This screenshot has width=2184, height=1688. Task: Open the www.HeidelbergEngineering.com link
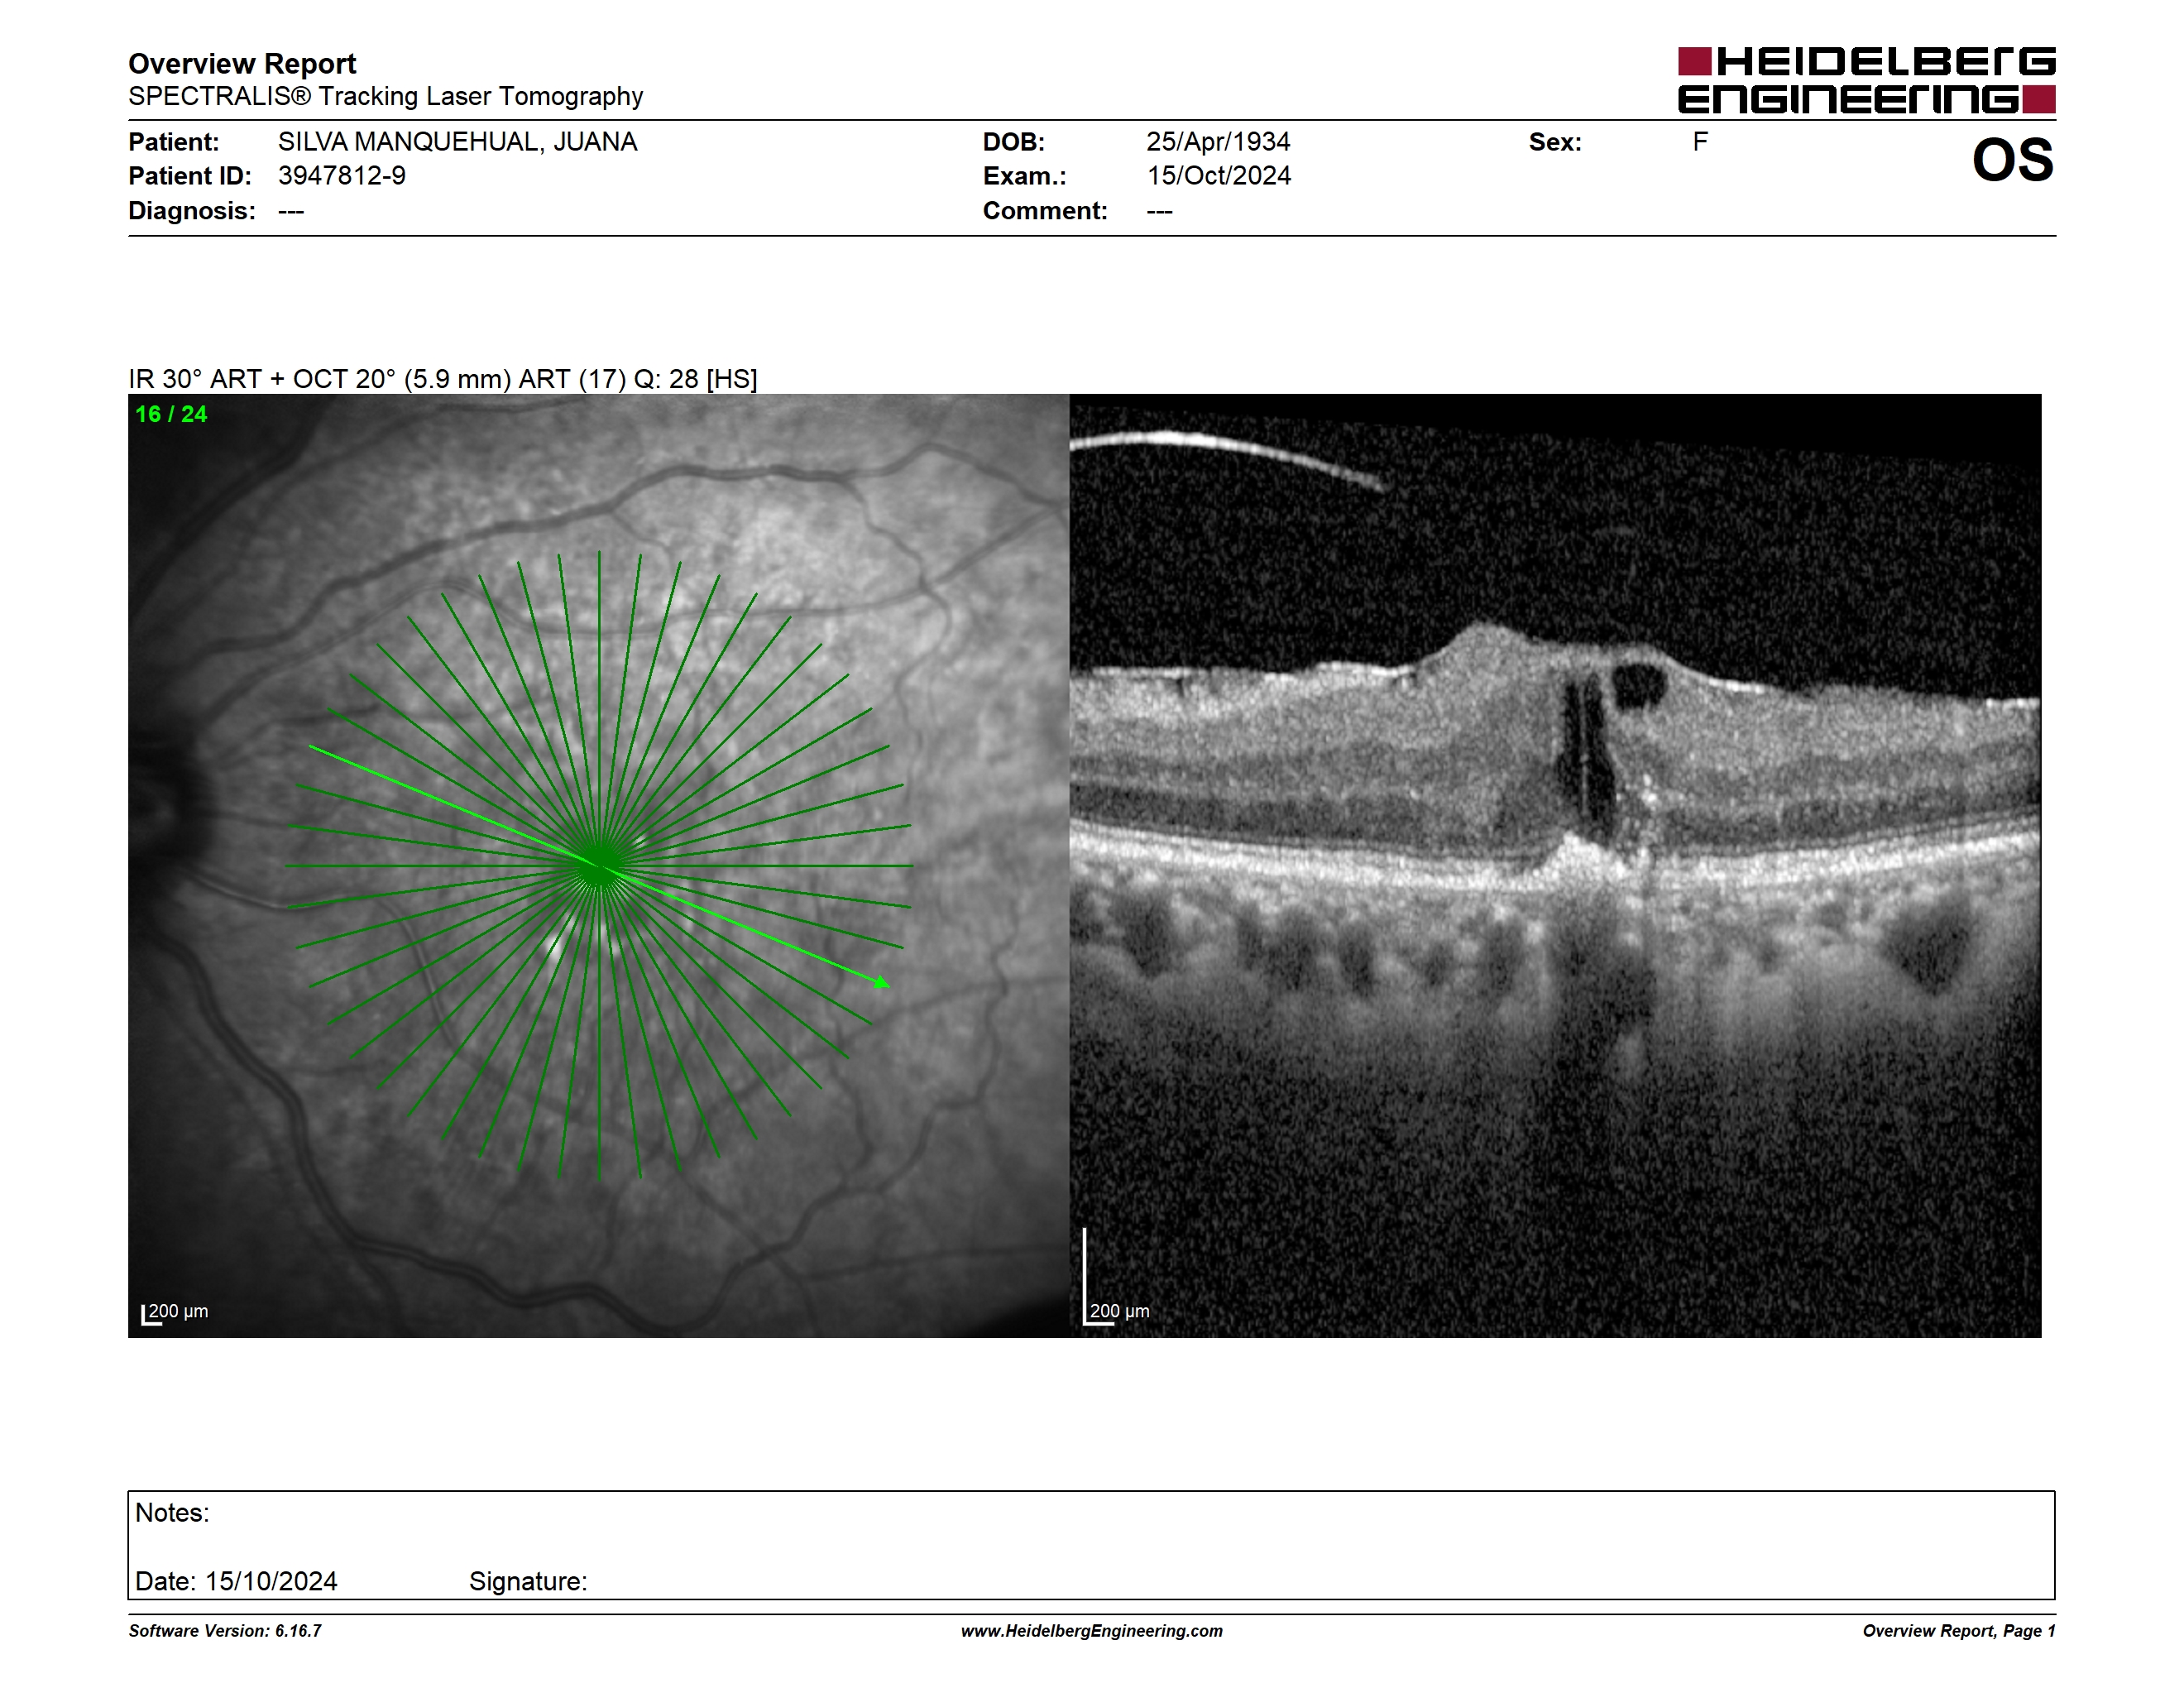1092,1631
